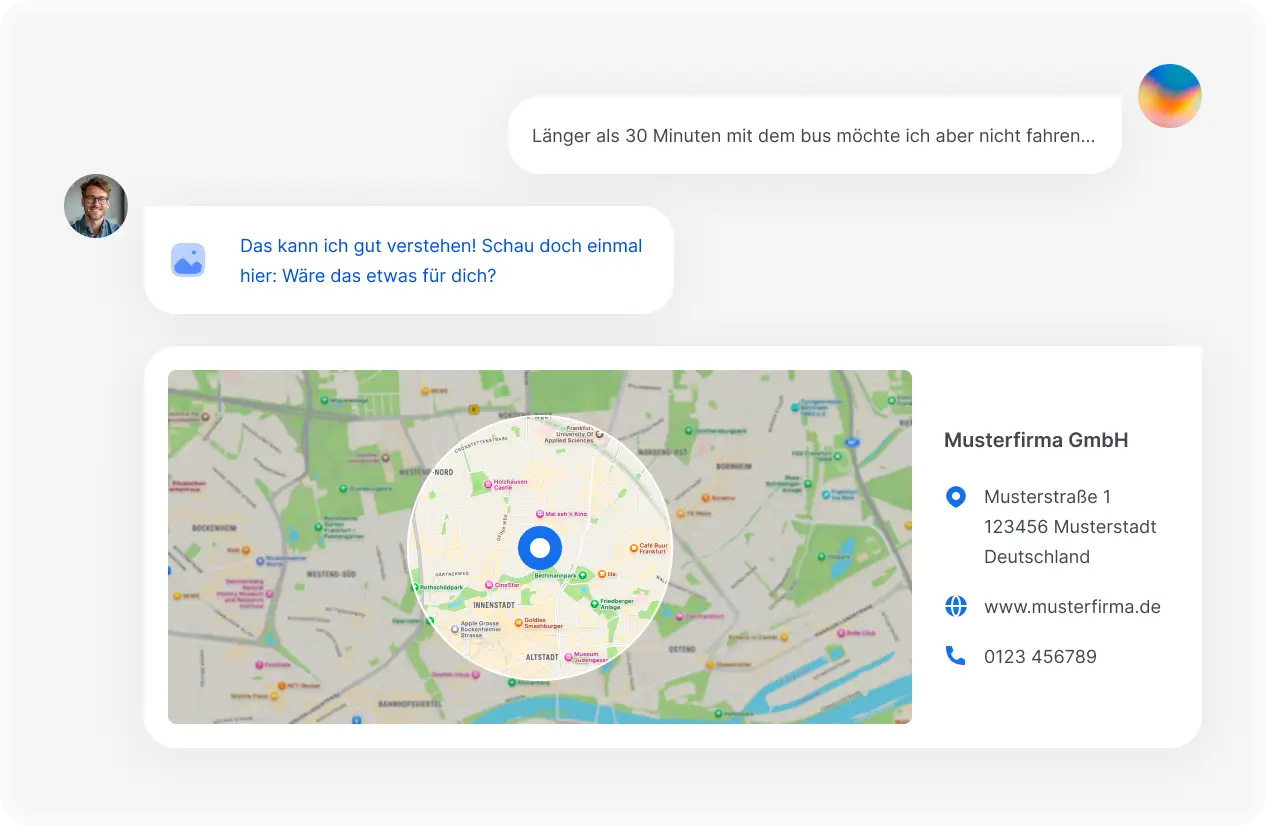Click the Musterstraße 1 address text
The width and height of the screenshot is (1266, 826).
[x=1047, y=497]
